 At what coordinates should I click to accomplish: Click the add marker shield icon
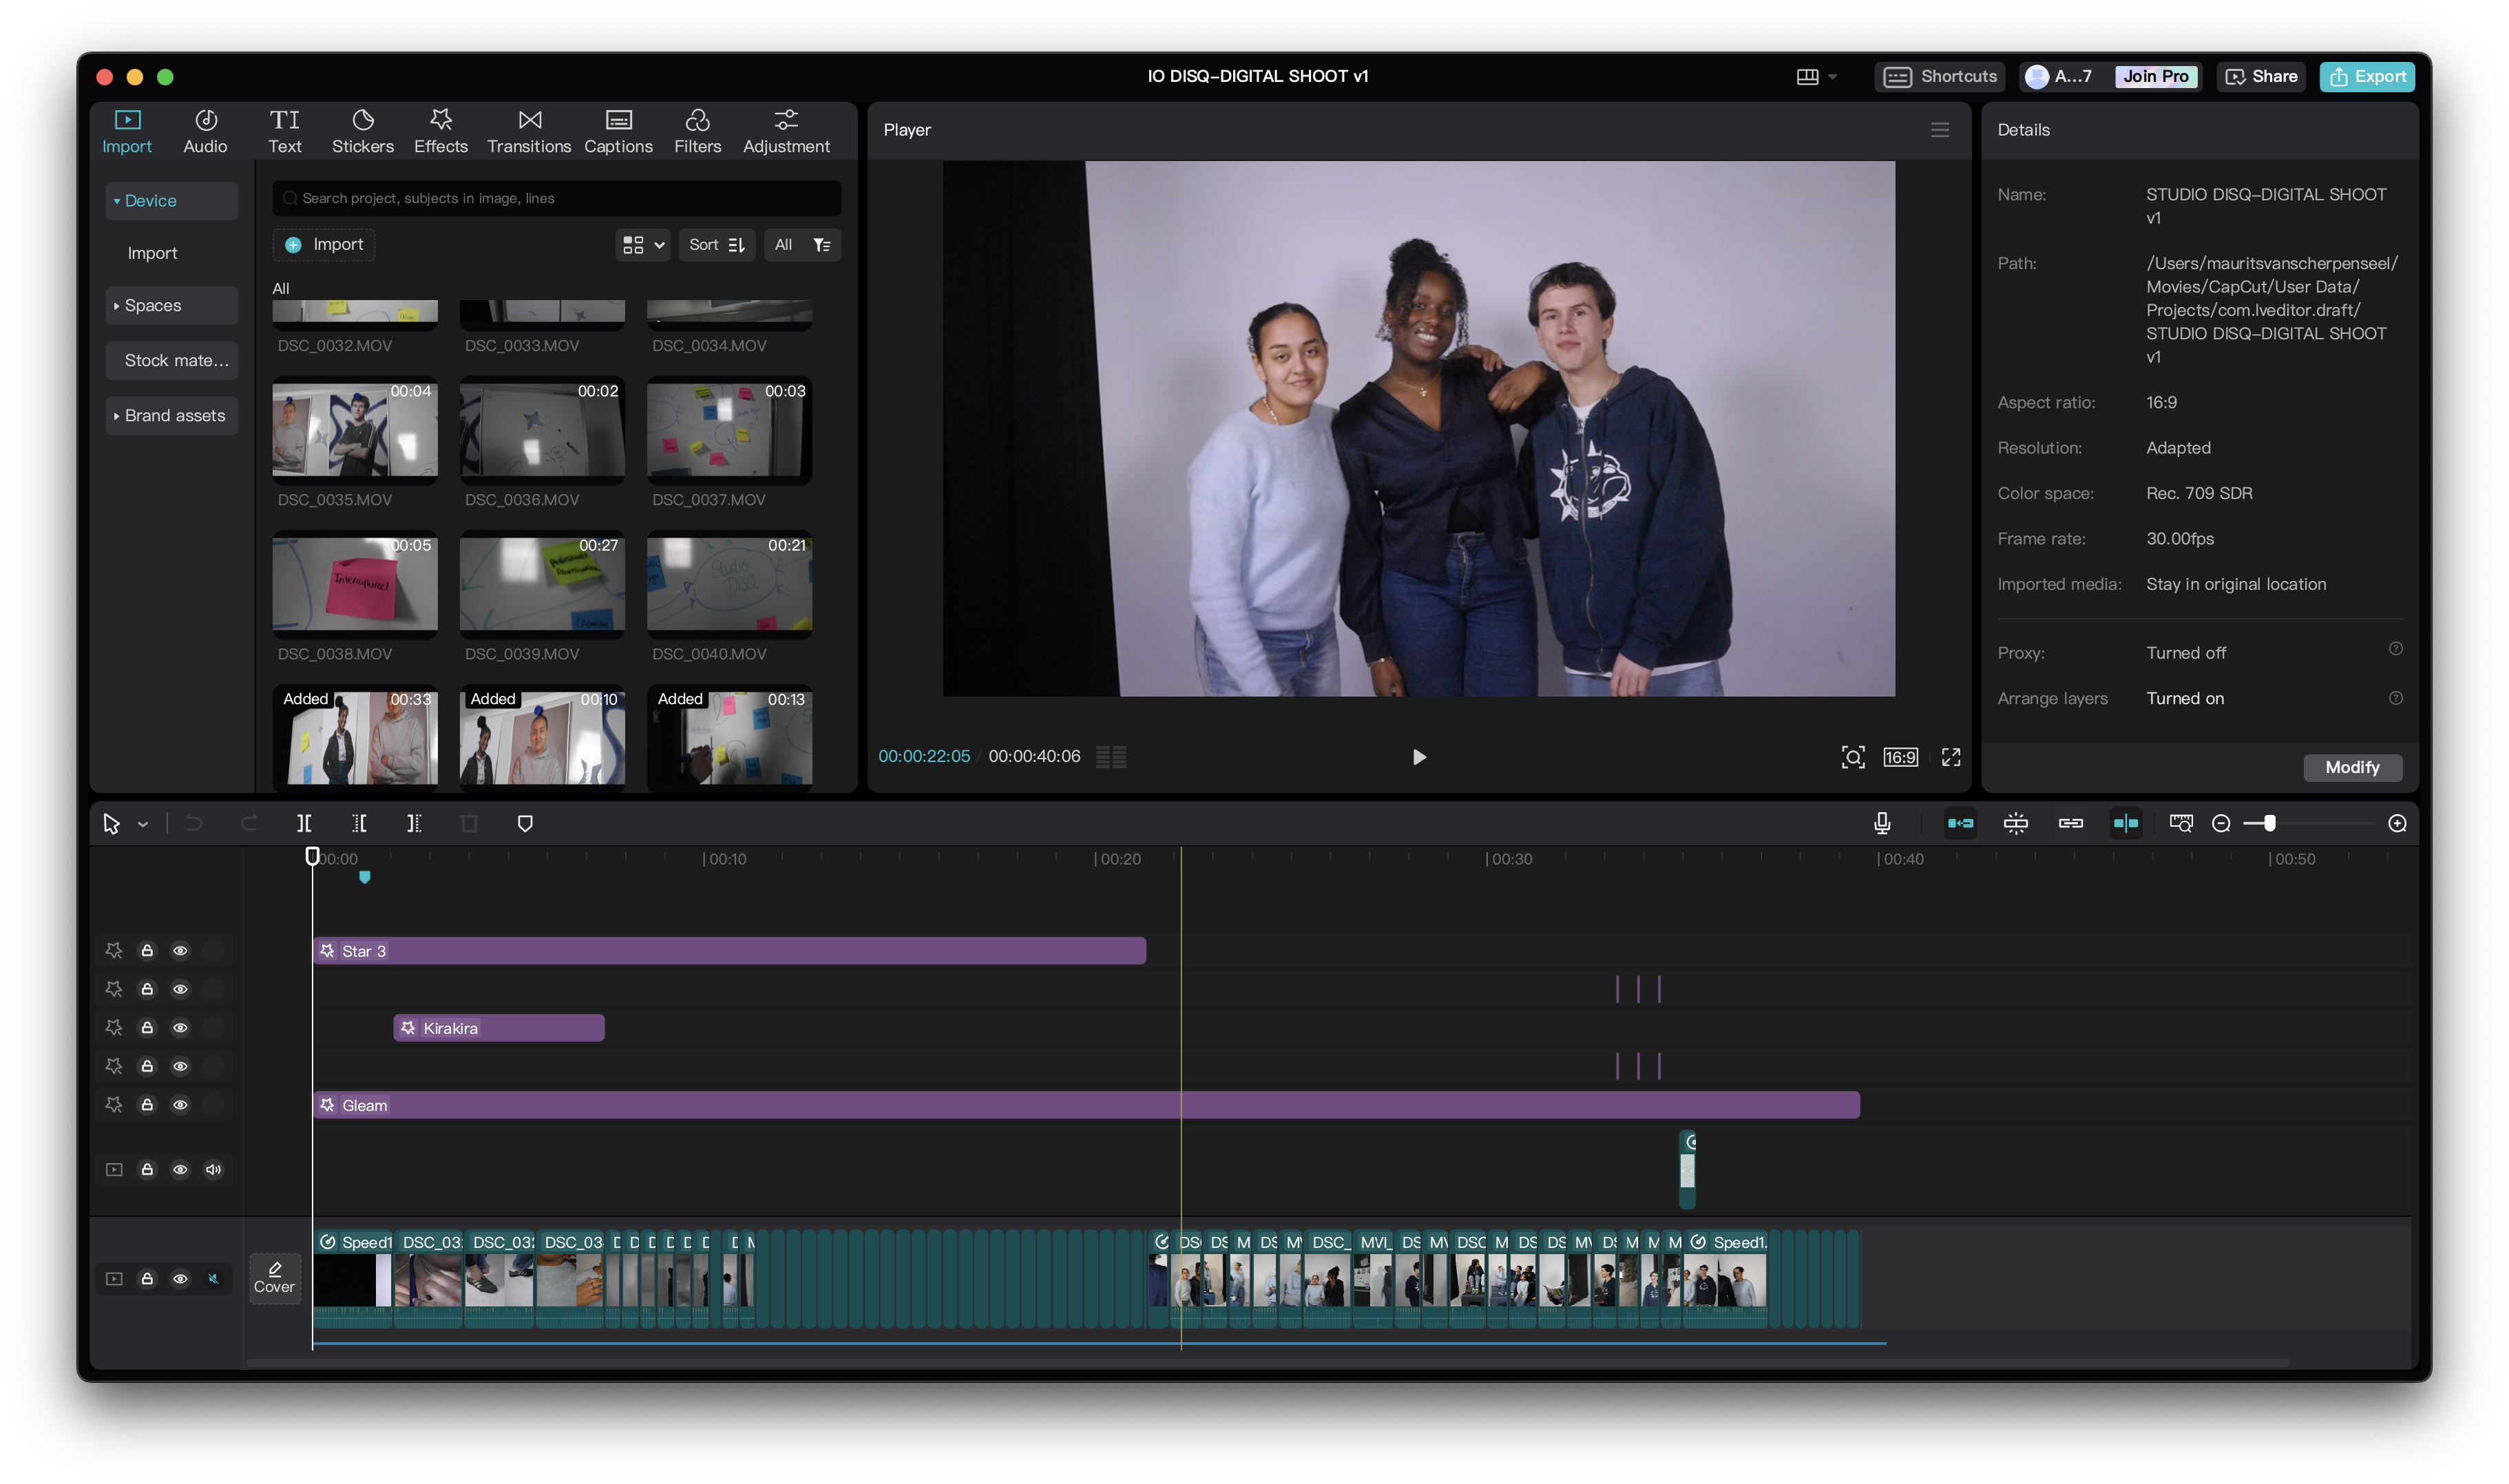pyautogui.click(x=525, y=823)
